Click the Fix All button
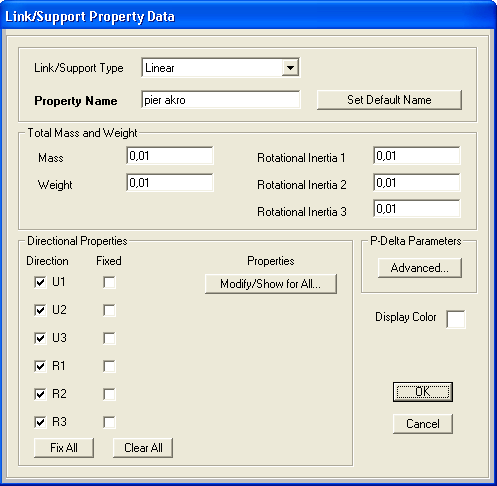Screen dimensions: 497x486 (64, 448)
